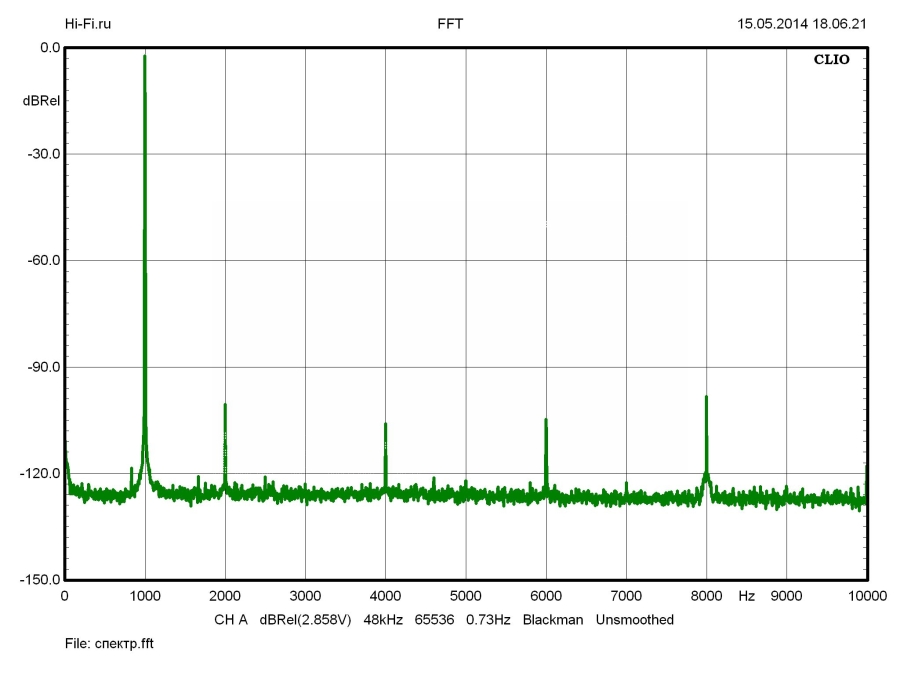The image size is (900, 675).
Task: Click the CLIO logo in the plot corner
Action: pyautogui.click(x=831, y=60)
